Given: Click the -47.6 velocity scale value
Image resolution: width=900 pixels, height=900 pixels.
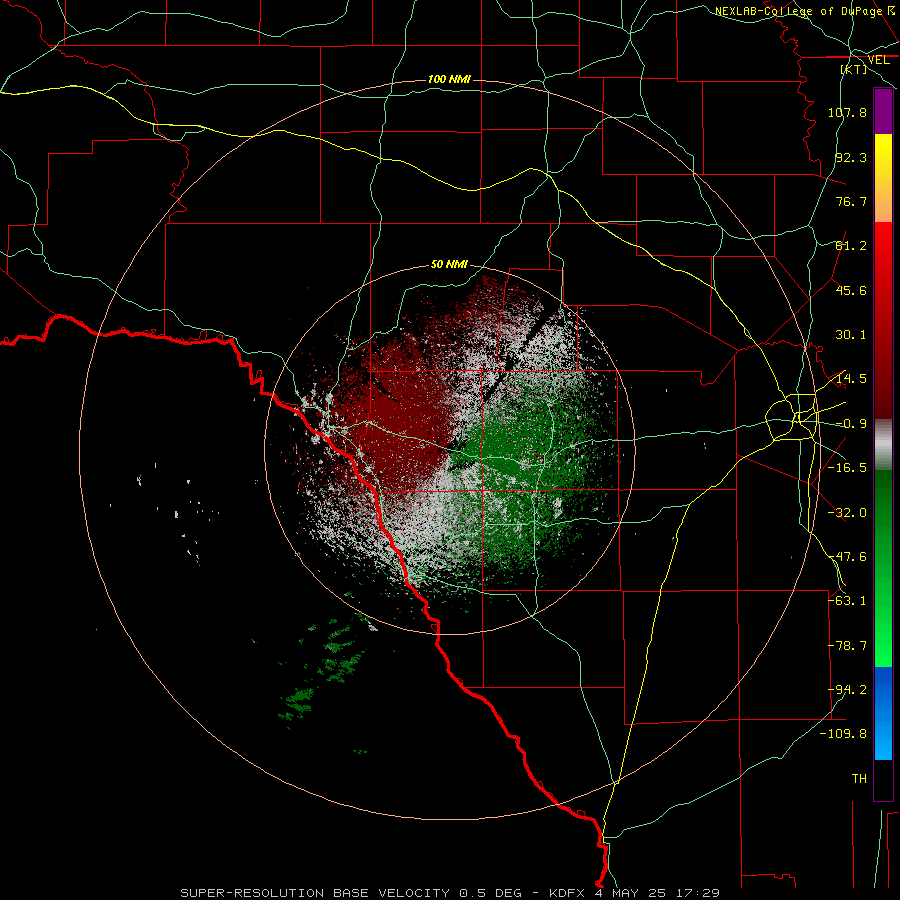Looking at the screenshot, I should [847, 557].
